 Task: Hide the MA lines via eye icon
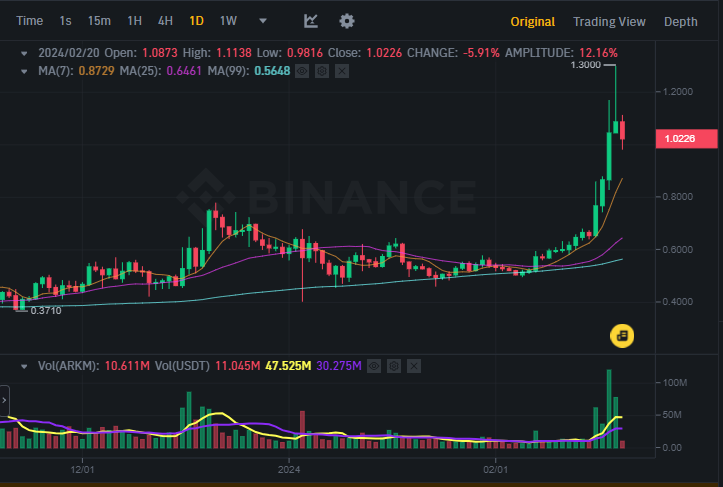pos(302,71)
